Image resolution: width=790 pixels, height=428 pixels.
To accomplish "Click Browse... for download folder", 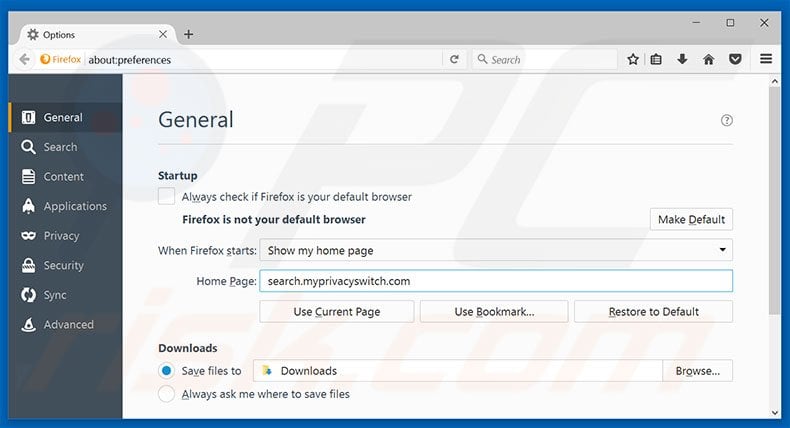I will point(697,371).
